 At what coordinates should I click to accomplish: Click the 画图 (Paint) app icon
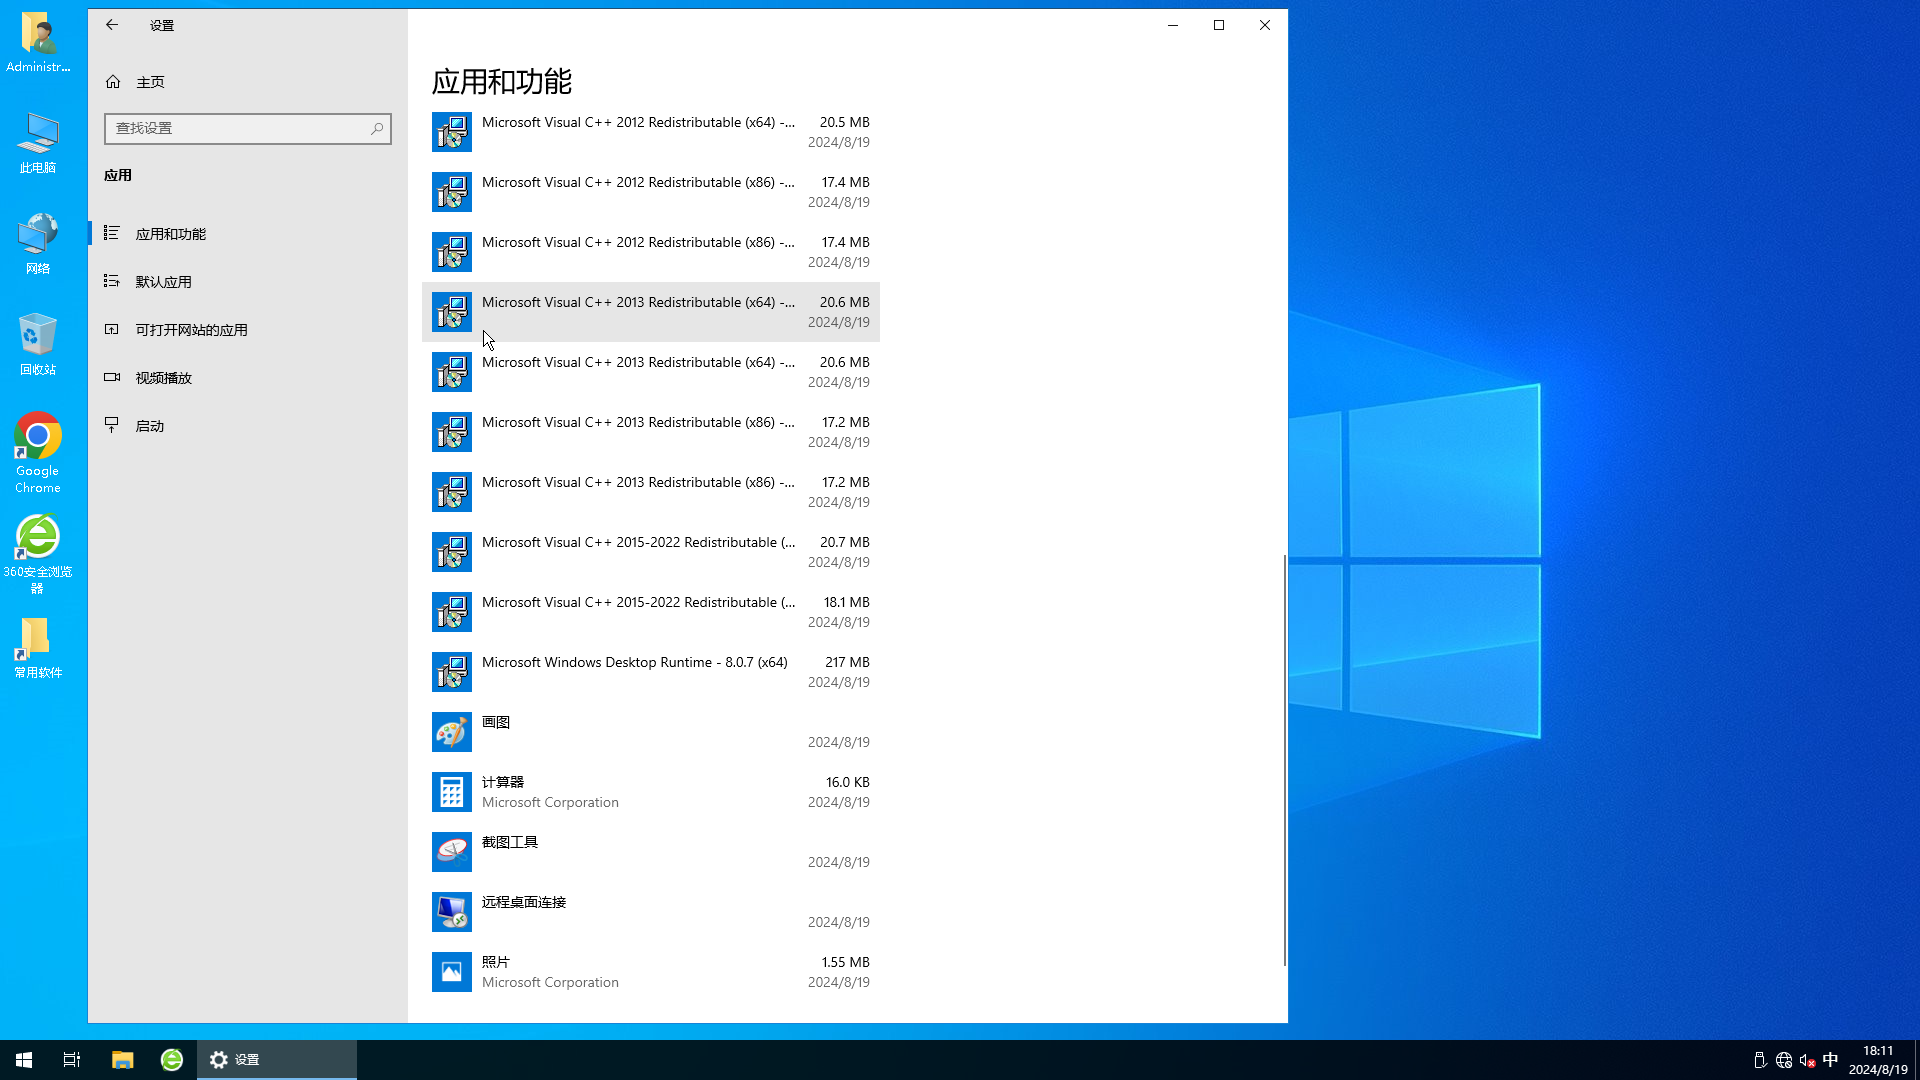(451, 732)
